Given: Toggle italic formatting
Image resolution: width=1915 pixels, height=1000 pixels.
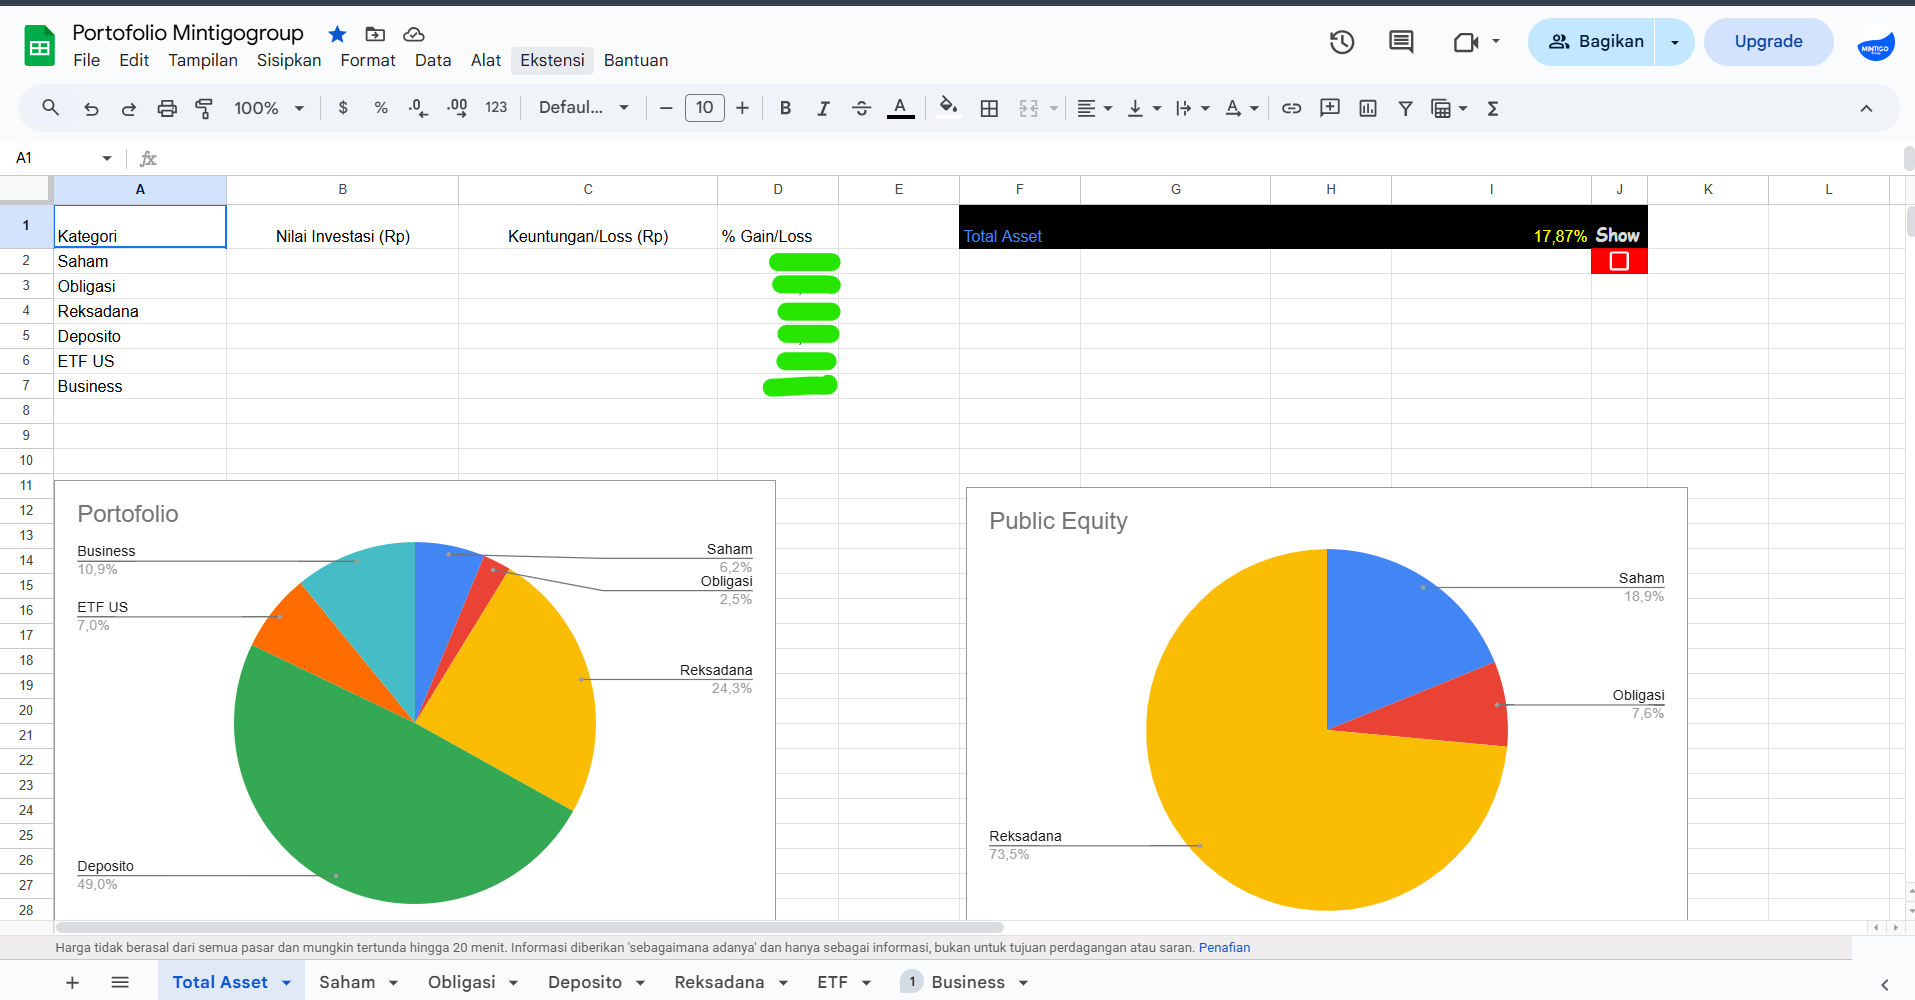Looking at the screenshot, I should pos(823,109).
